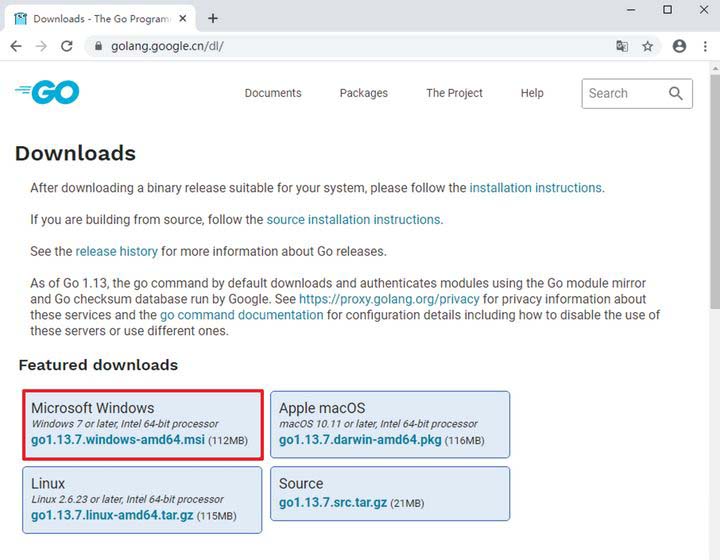
Task: Follow the installation instructions link
Action: click(x=537, y=188)
